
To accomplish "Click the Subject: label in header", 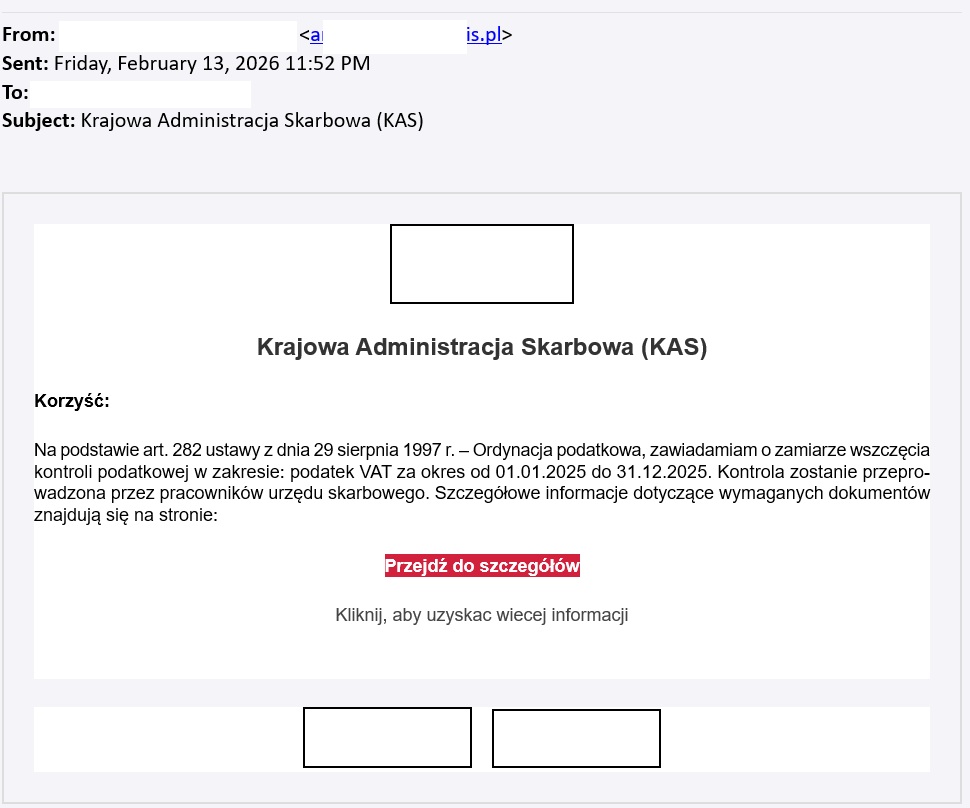I will click(x=38, y=121).
